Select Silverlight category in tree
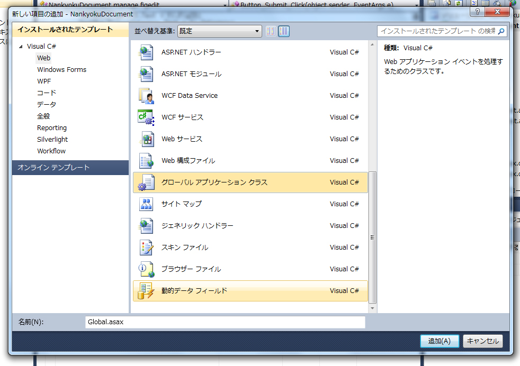Screen dimensions: 520x366 point(52,139)
